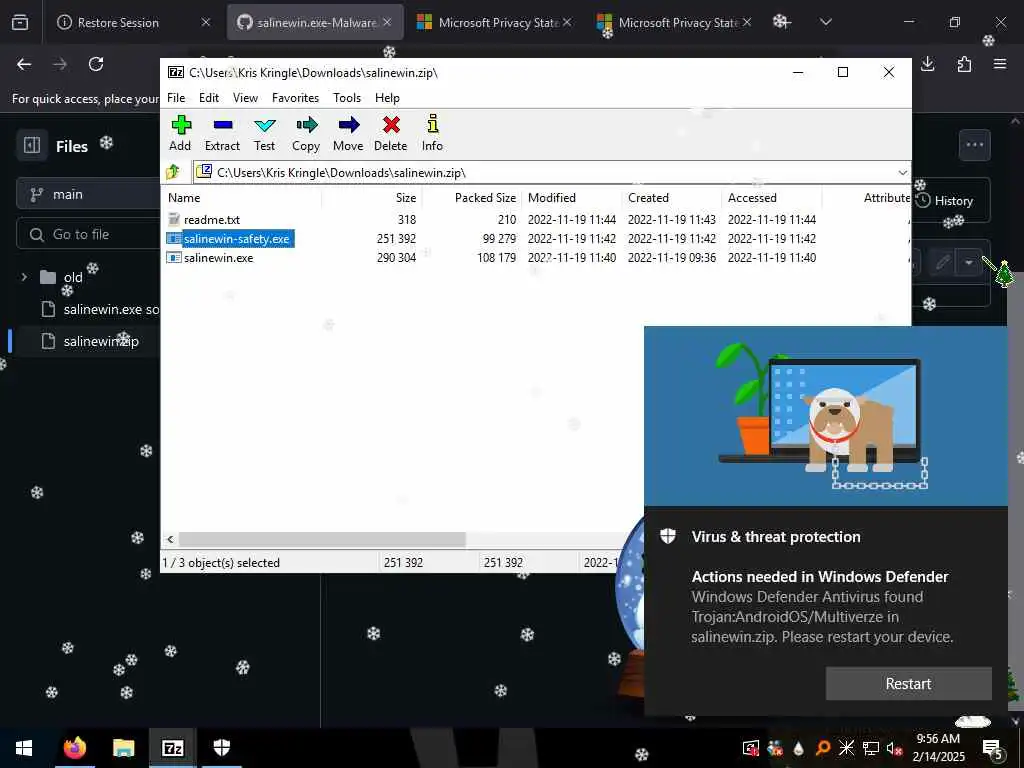Sort by the Name column header
This screenshot has width=1024, height=768.
point(242,198)
